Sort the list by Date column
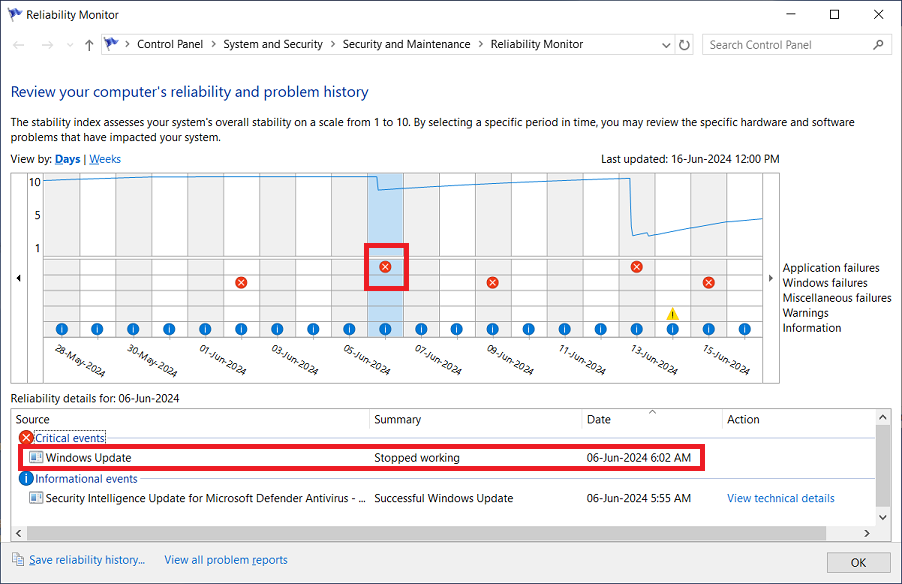 coord(651,419)
